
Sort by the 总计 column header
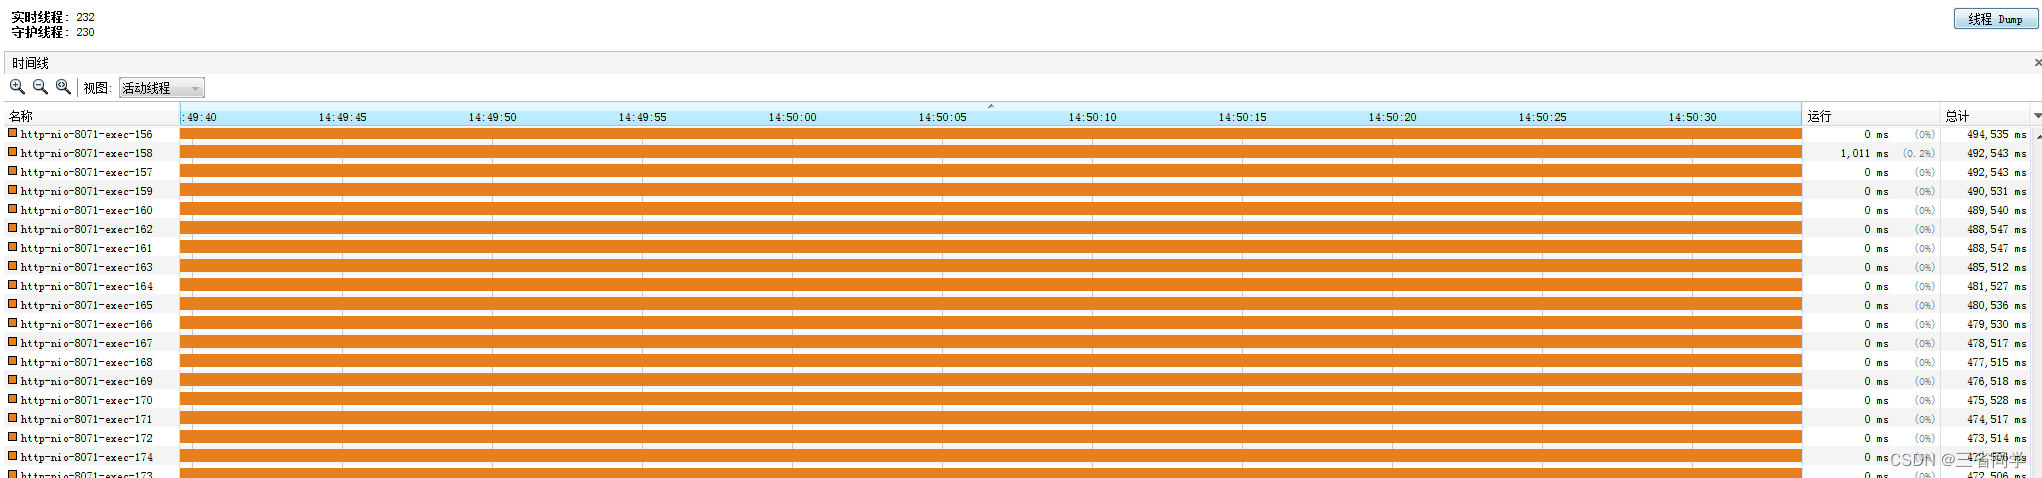pos(1985,116)
